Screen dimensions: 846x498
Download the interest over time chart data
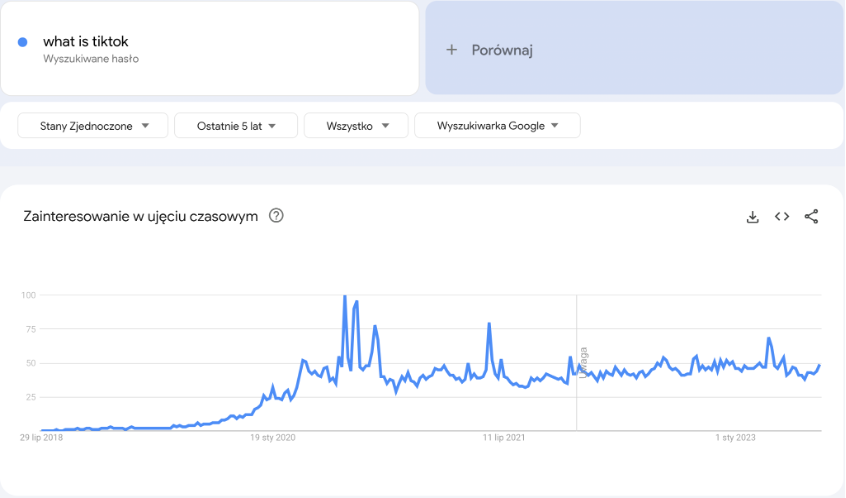point(753,217)
